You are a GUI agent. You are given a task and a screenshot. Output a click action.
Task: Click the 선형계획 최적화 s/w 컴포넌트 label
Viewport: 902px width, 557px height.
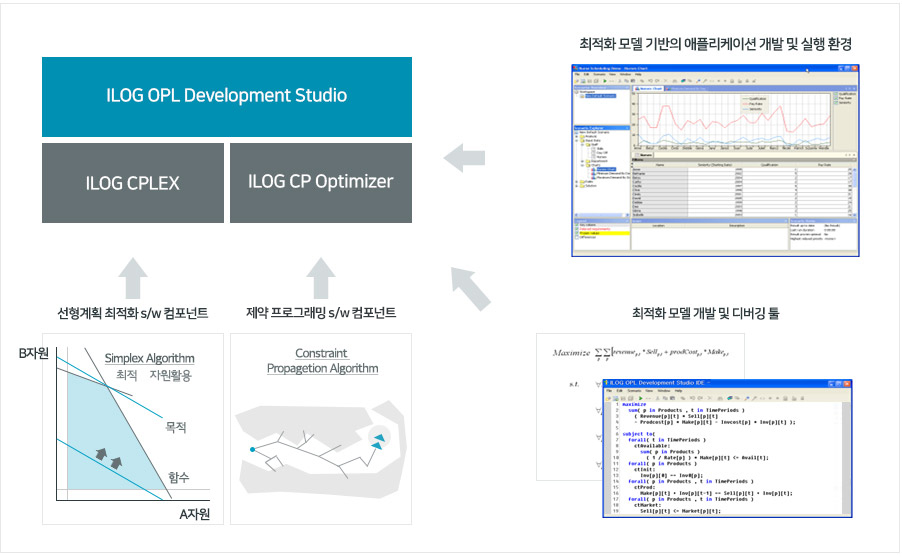133,313
